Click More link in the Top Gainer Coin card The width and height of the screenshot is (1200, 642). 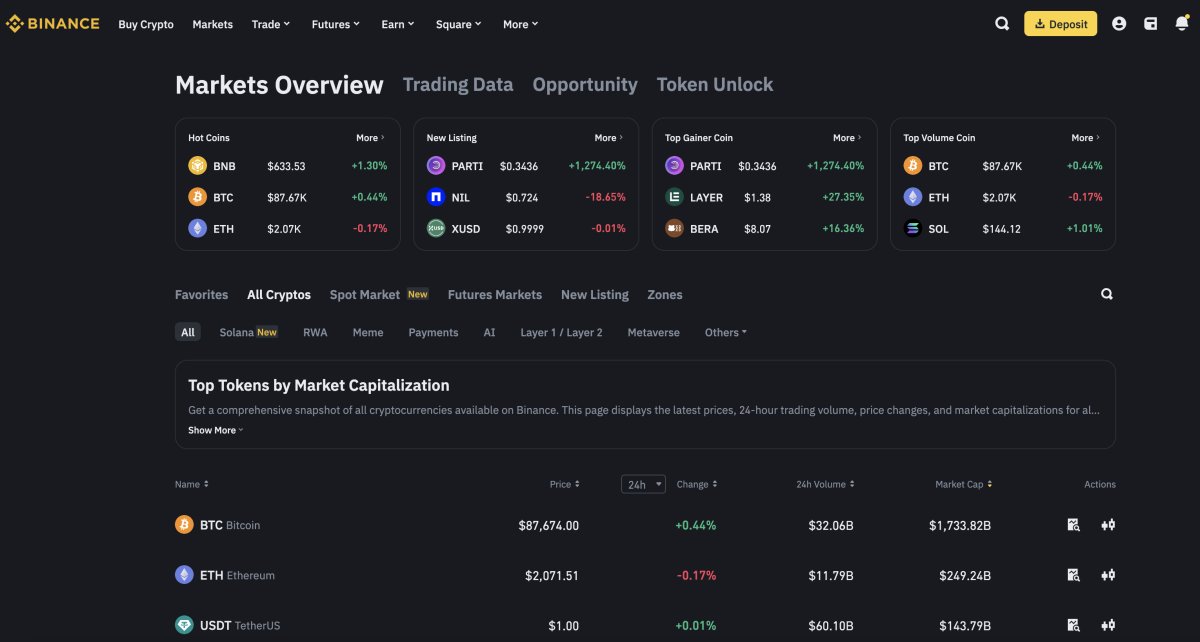click(x=848, y=138)
